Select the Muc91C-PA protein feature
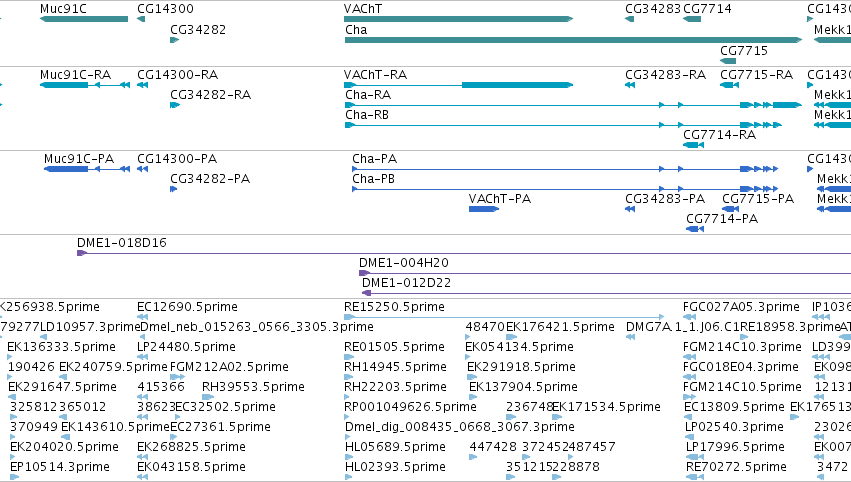The width and height of the screenshot is (851, 482). coord(87,169)
